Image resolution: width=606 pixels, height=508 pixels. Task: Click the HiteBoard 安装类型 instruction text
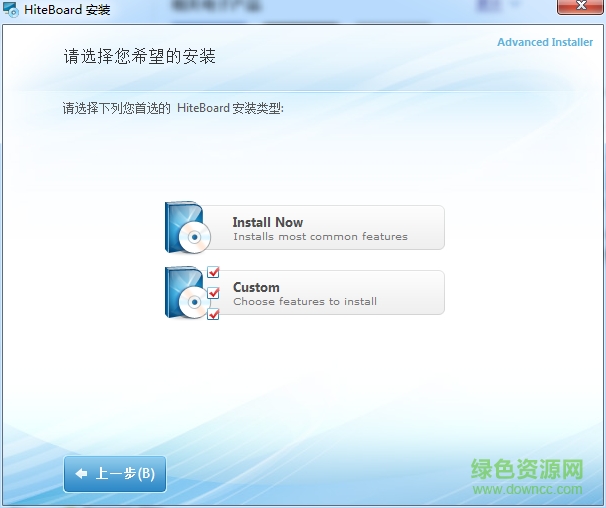click(173, 108)
